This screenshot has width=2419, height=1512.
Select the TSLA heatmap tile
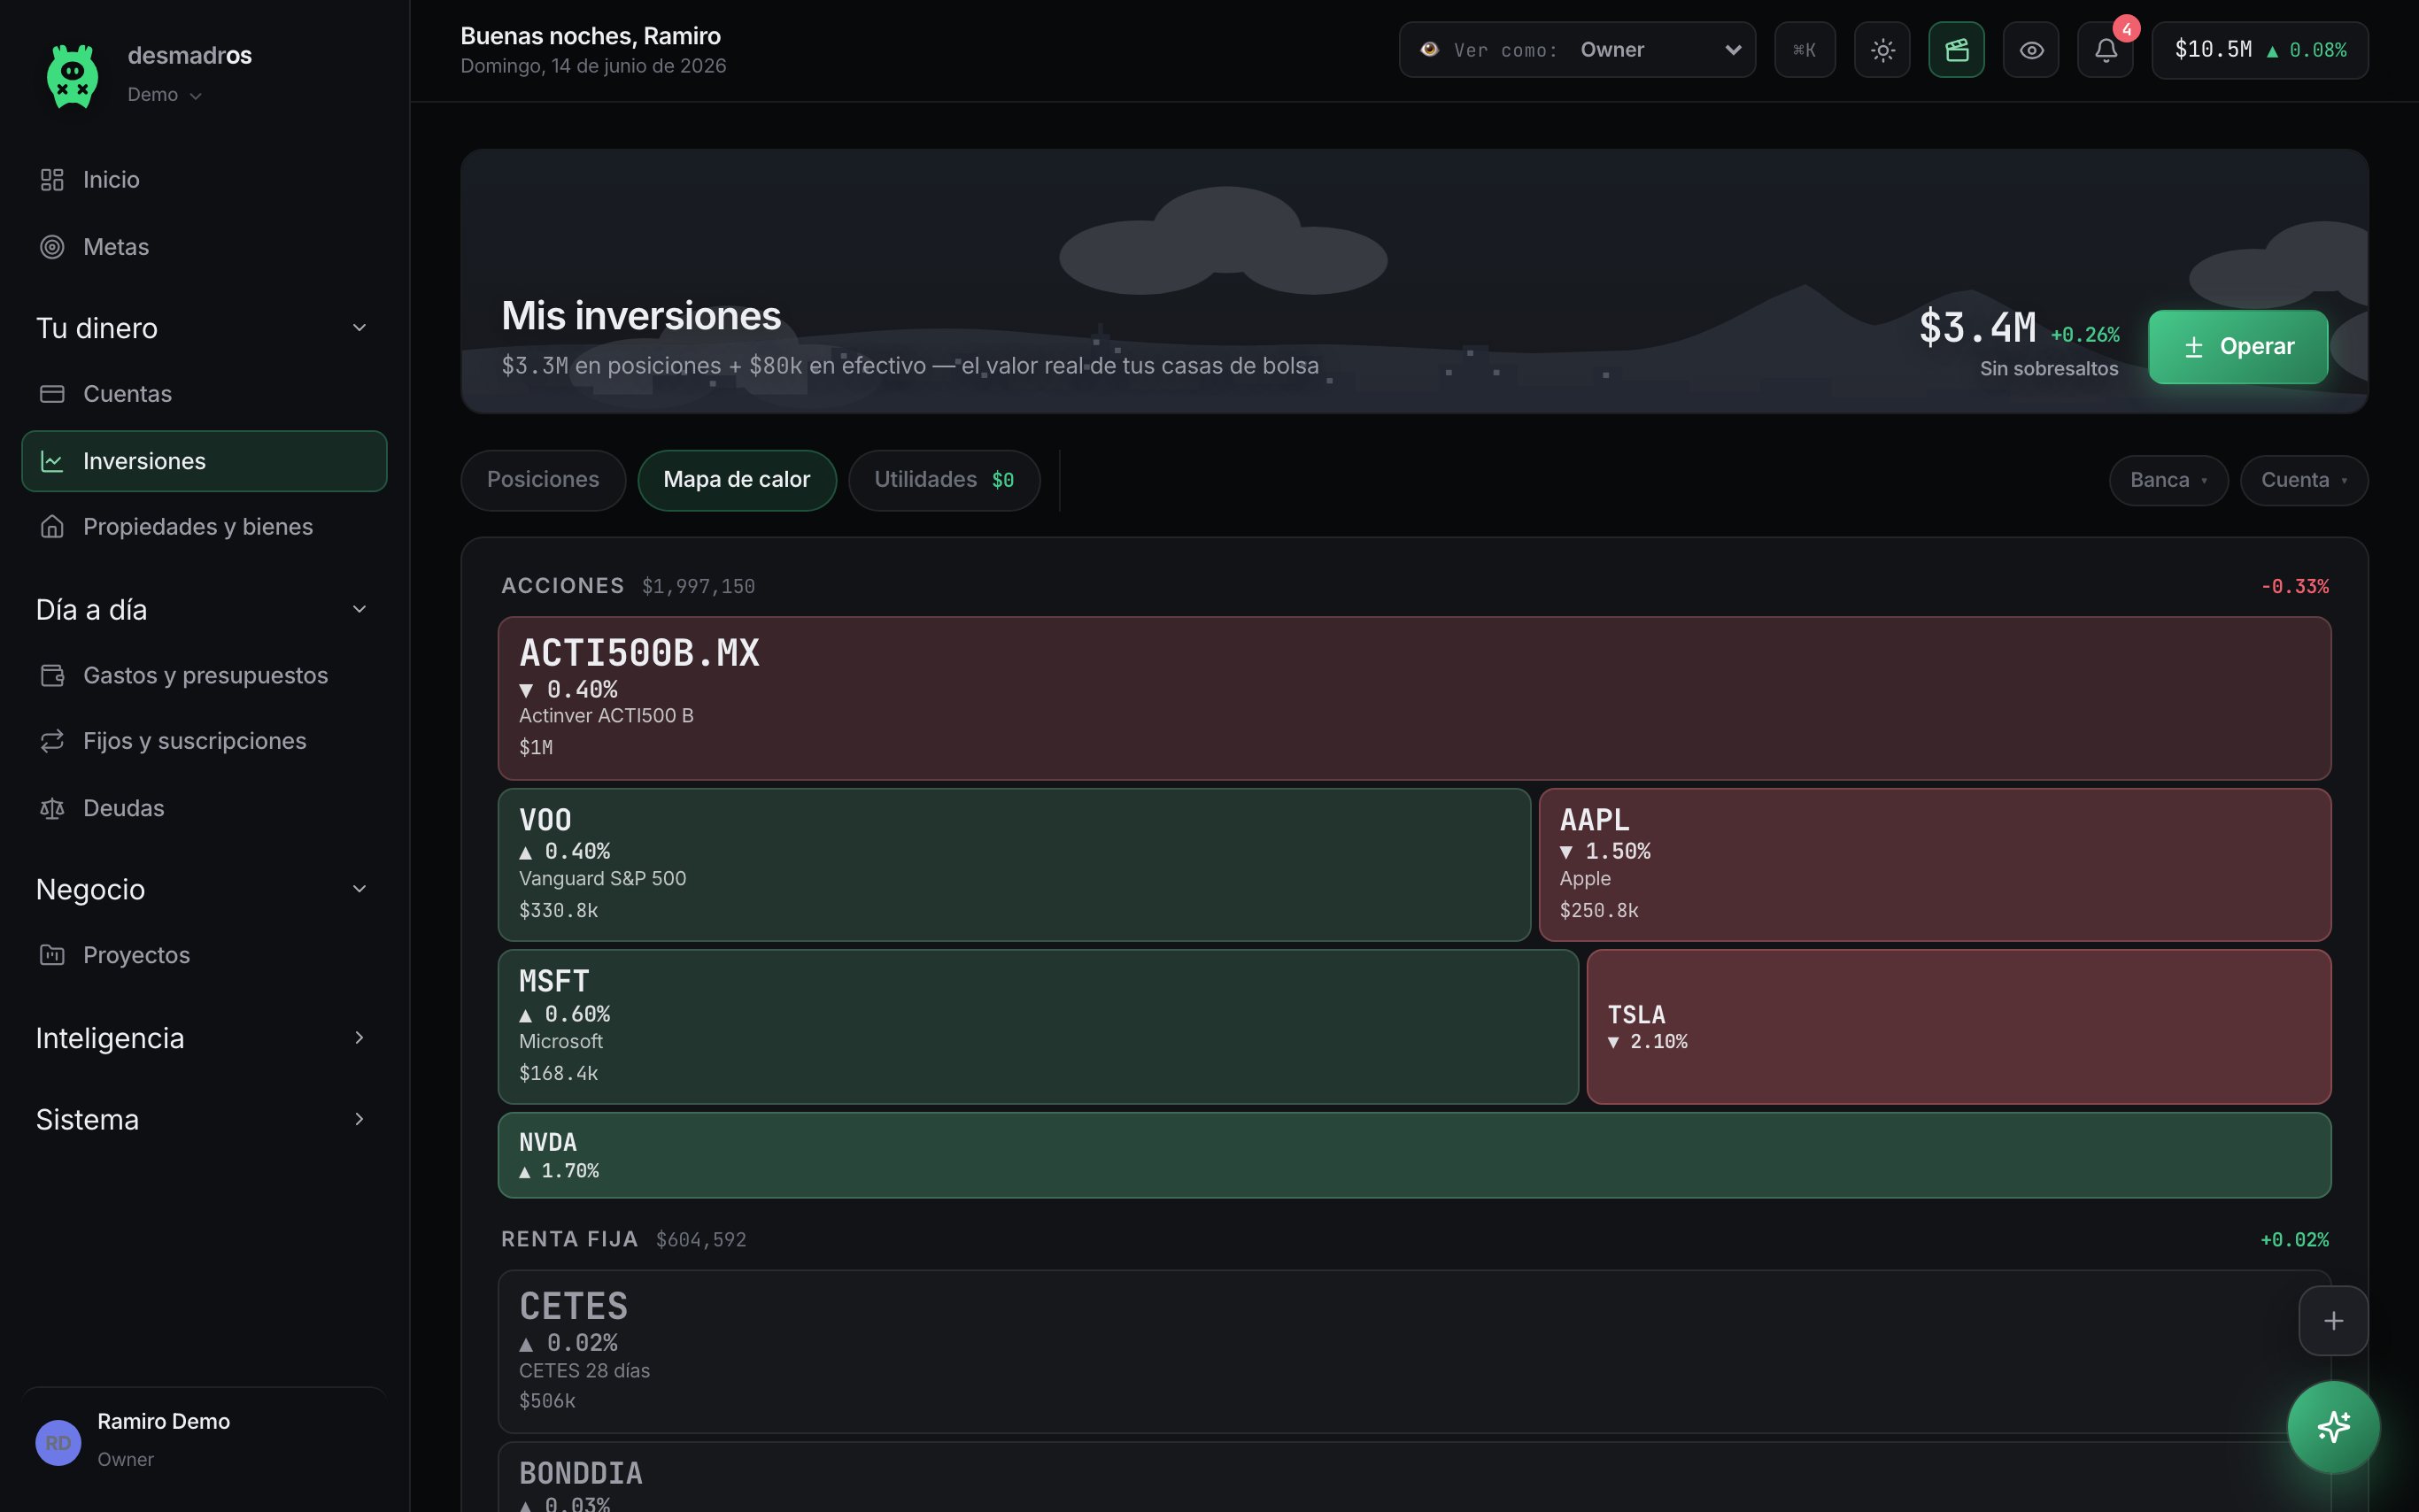(x=1959, y=1027)
